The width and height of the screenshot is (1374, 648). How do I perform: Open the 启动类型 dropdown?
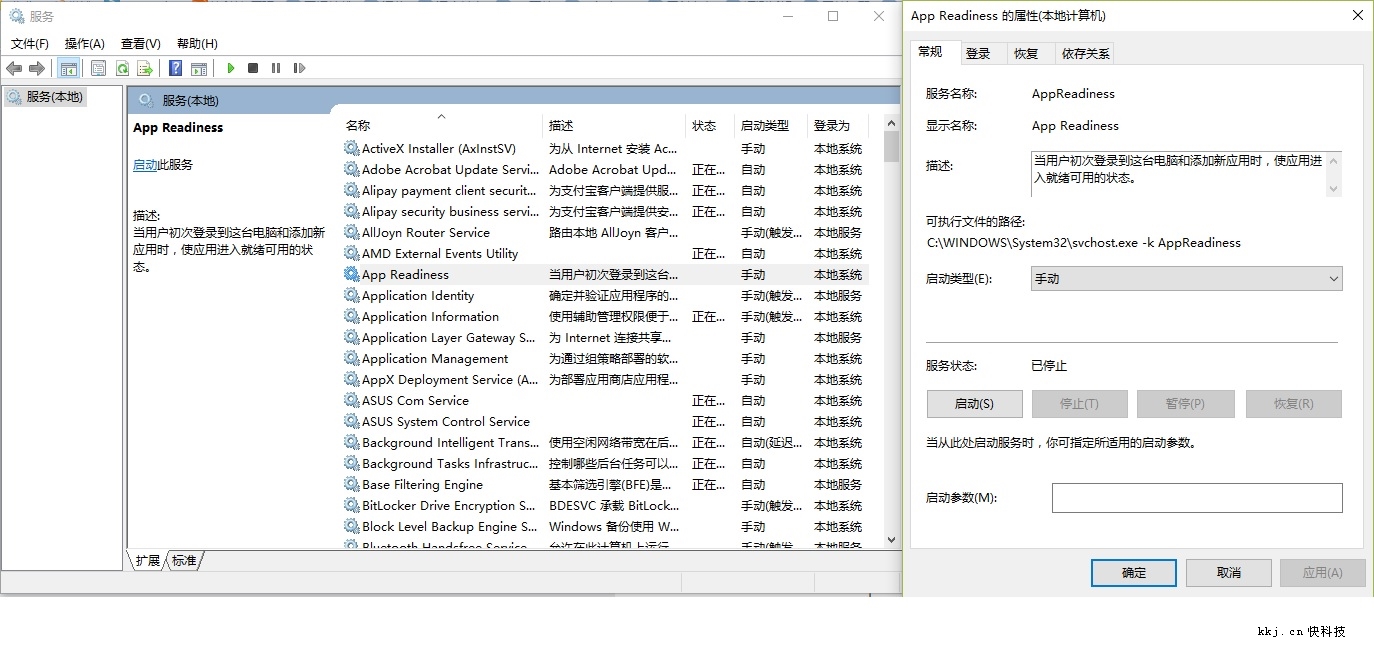[x=1186, y=279]
